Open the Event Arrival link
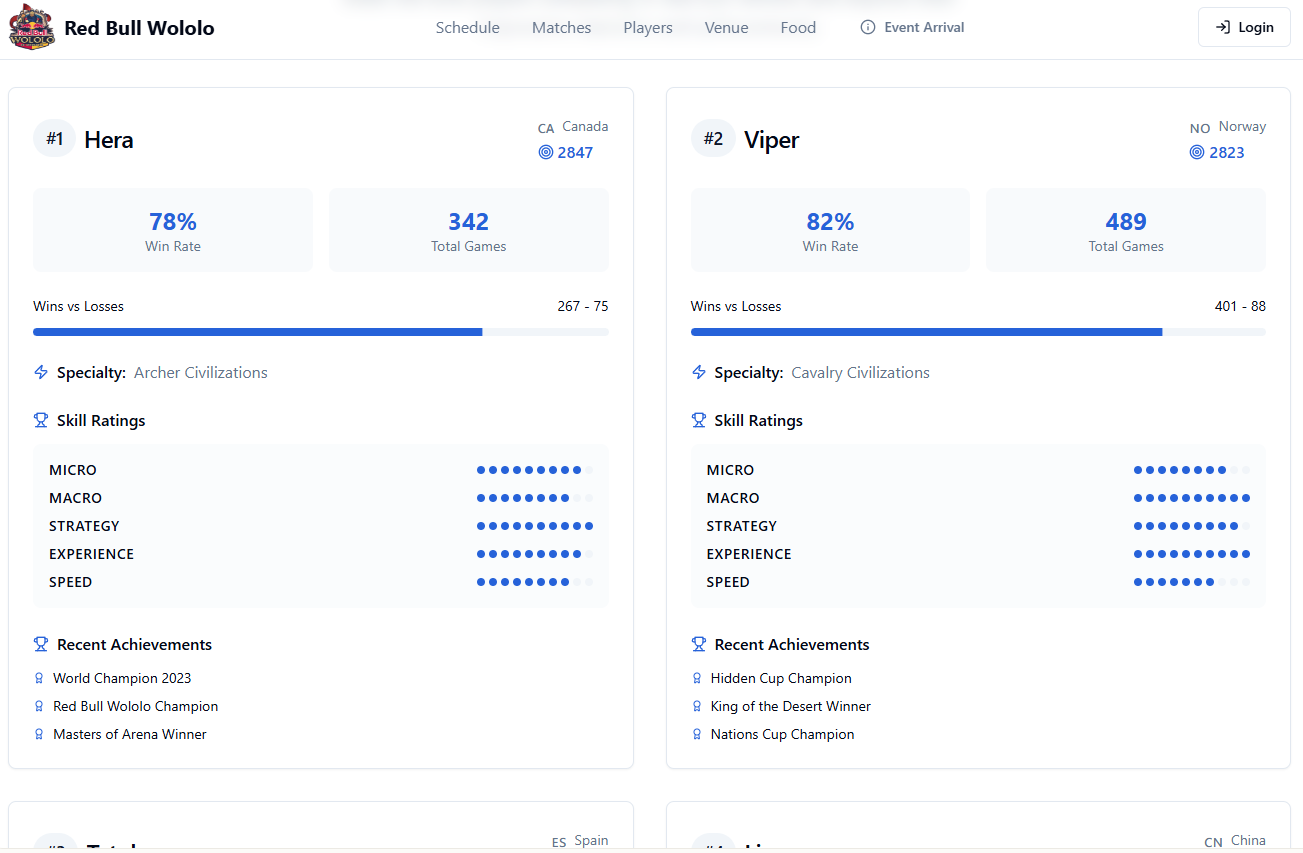The width and height of the screenshot is (1303, 853). tap(923, 28)
